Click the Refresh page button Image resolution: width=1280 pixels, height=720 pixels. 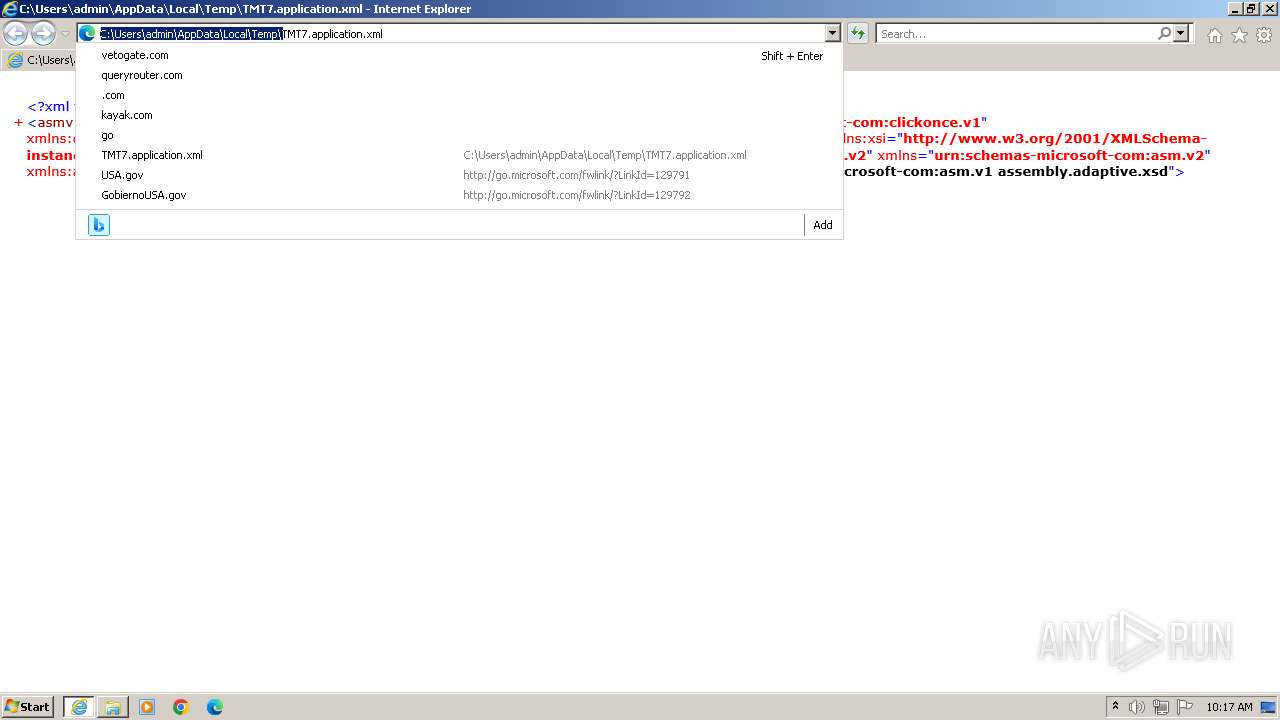[x=858, y=34]
